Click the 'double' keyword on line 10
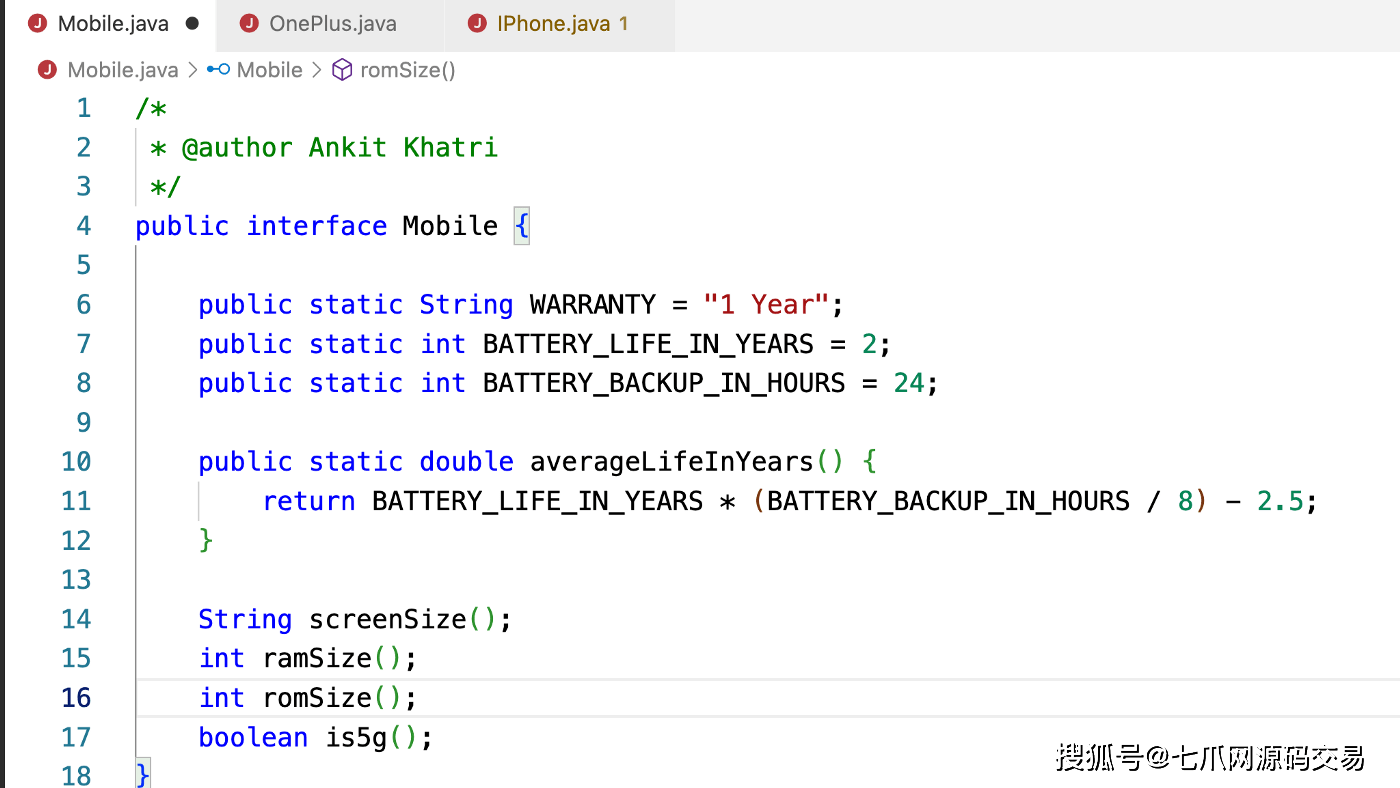The image size is (1400, 788). (x=466, y=462)
